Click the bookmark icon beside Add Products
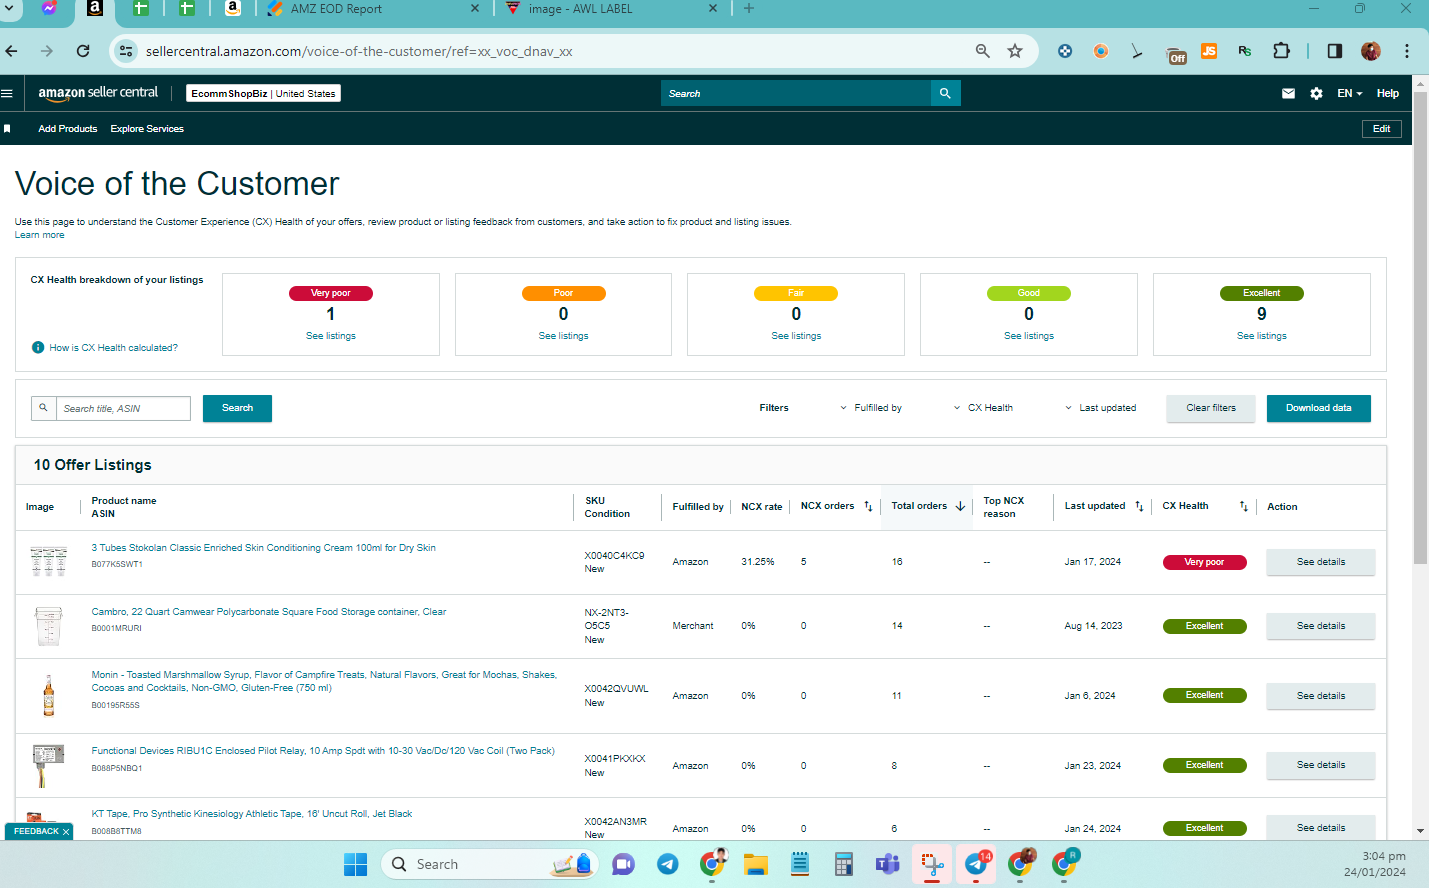1429x888 pixels. click(7, 129)
